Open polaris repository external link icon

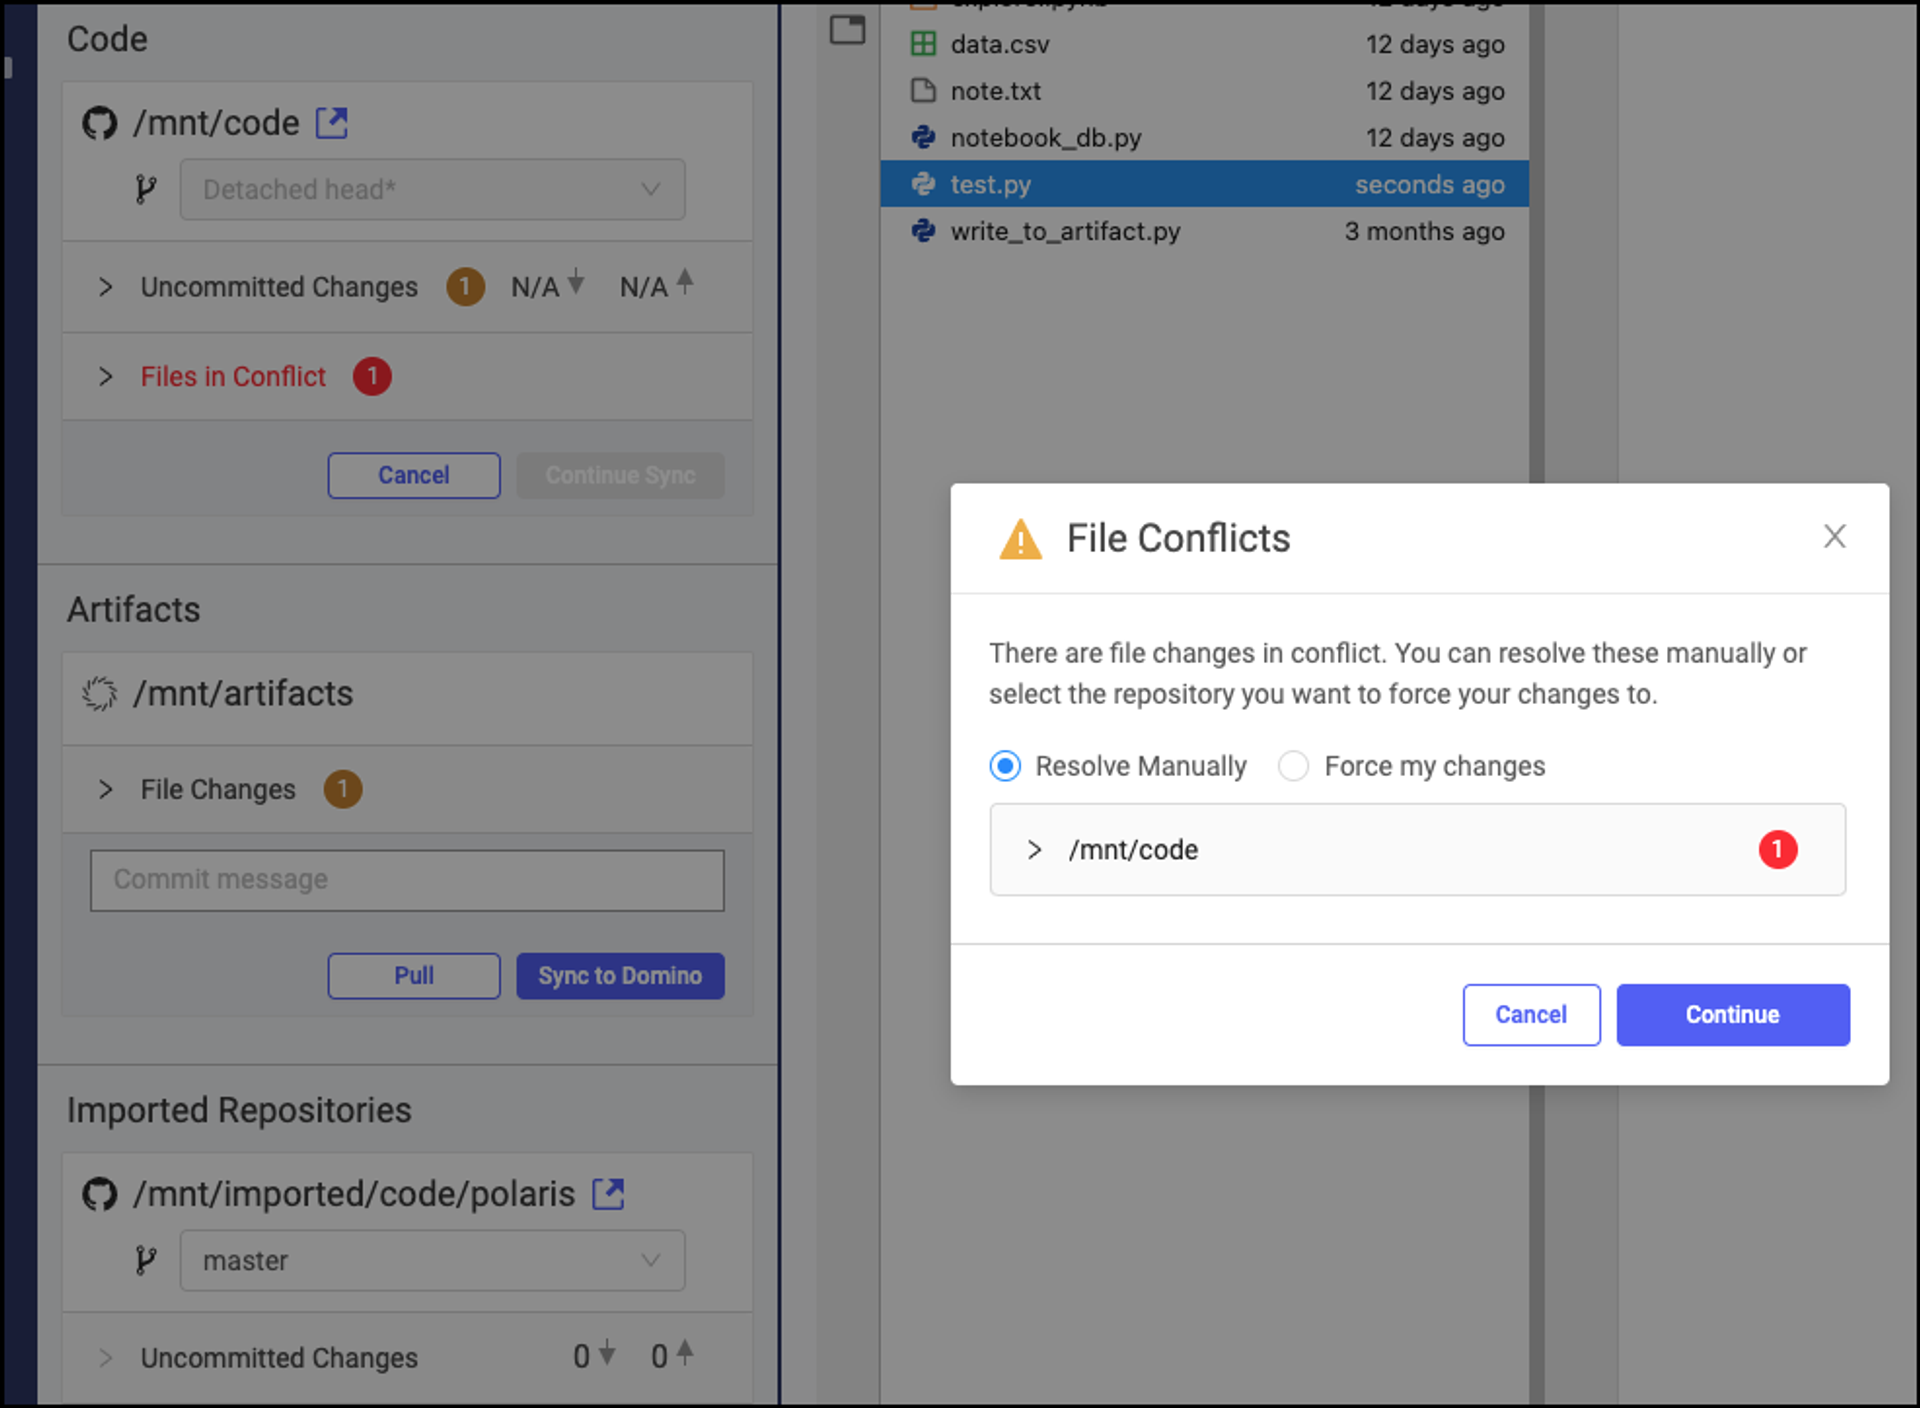(608, 1193)
